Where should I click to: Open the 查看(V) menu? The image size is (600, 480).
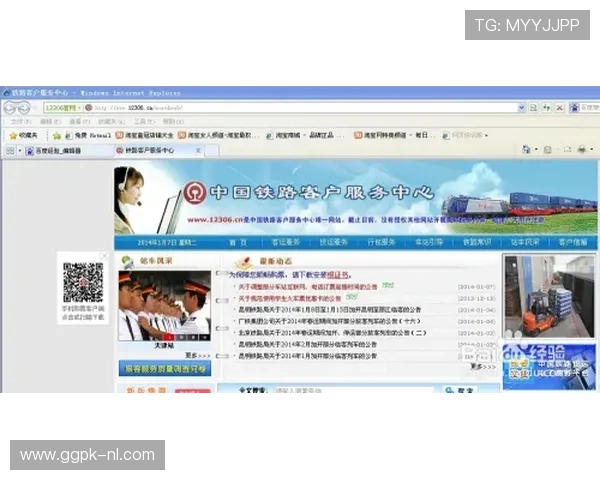pyautogui.click(x=80, y=122)
